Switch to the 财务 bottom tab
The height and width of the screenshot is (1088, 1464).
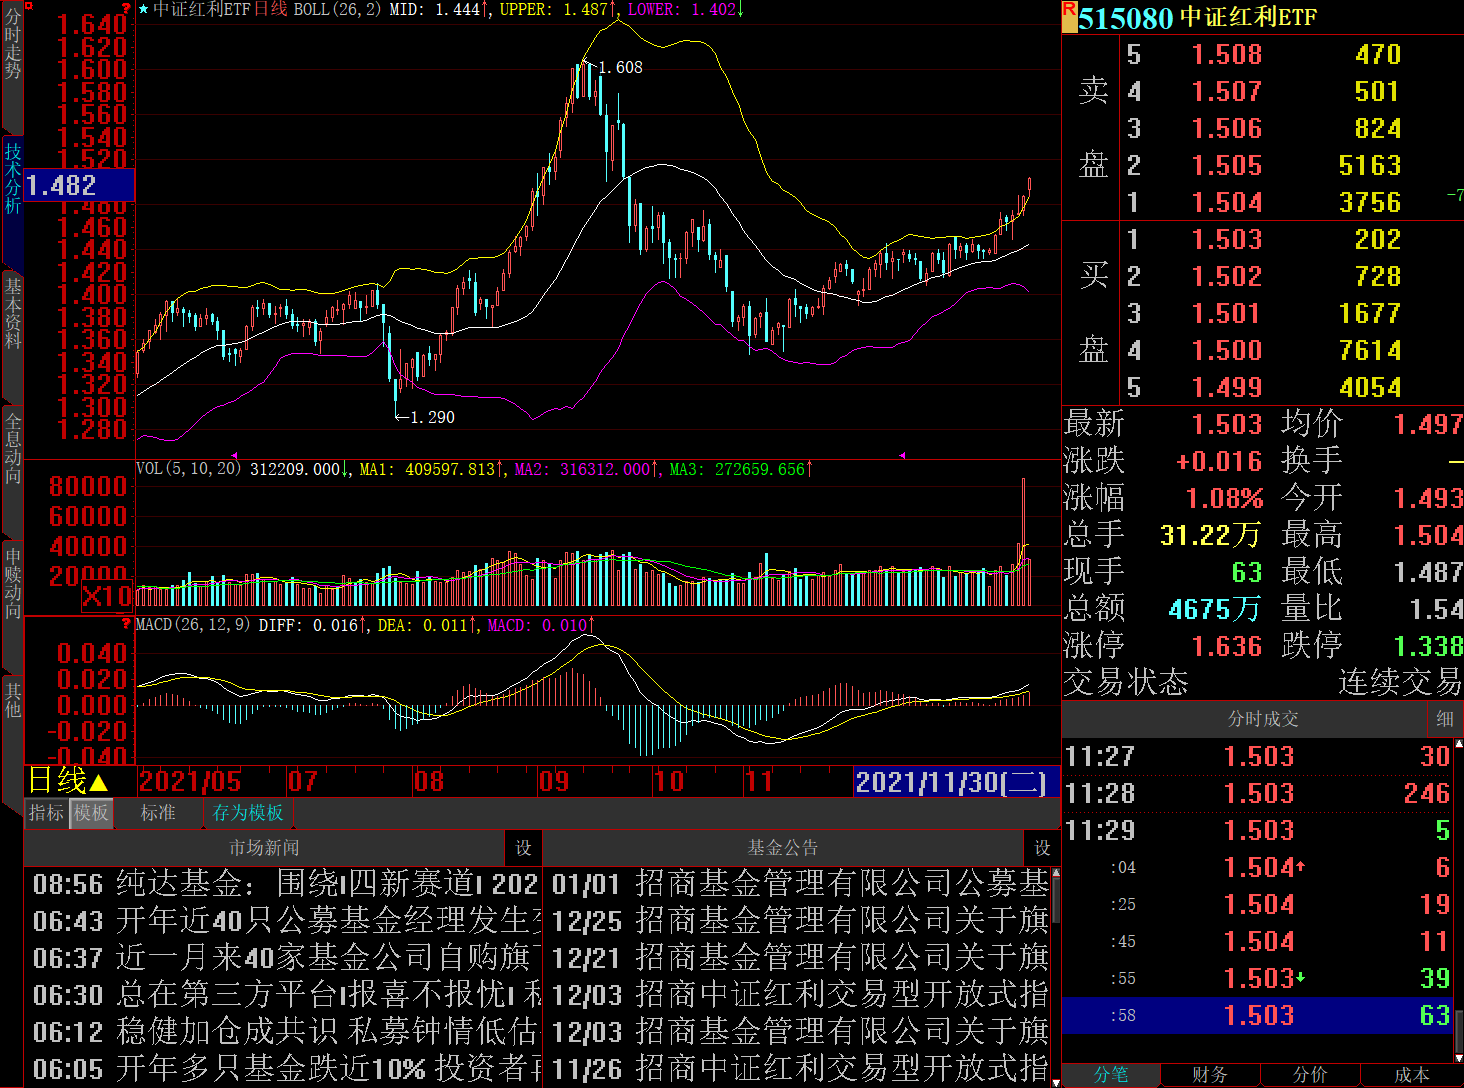1210,1075
